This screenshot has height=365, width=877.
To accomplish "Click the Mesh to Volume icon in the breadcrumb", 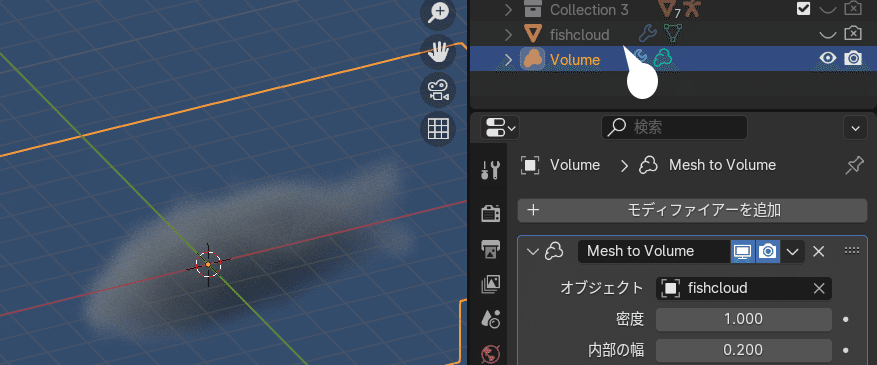I will [x=648, y=165].
